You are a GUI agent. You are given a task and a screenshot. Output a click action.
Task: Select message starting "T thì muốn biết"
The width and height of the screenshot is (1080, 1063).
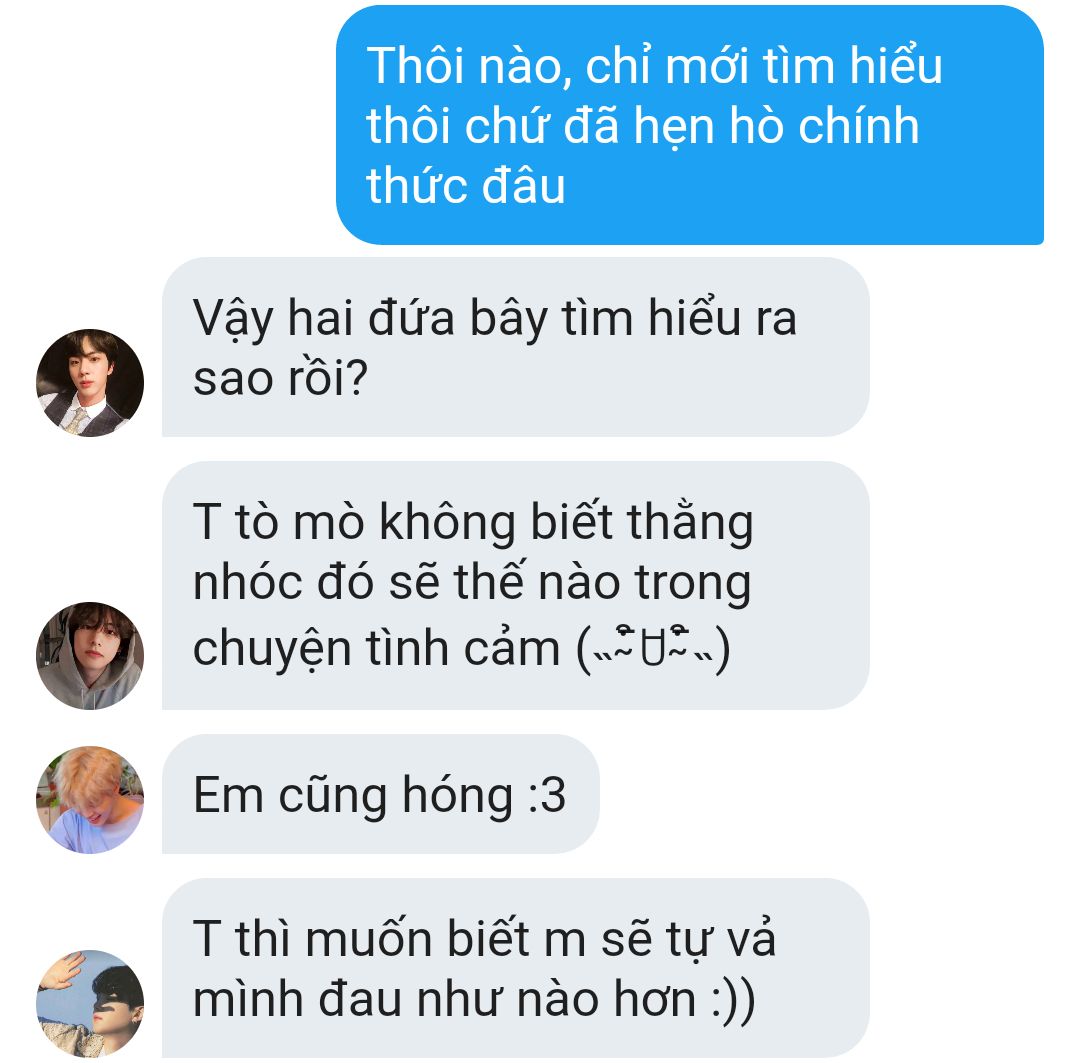coord(515,968)
